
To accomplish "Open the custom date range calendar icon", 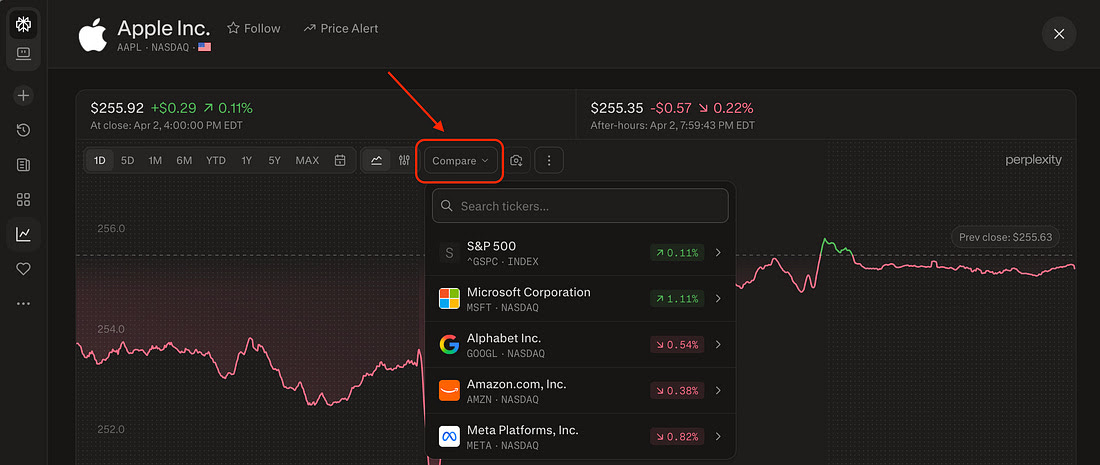I will 340,160.
